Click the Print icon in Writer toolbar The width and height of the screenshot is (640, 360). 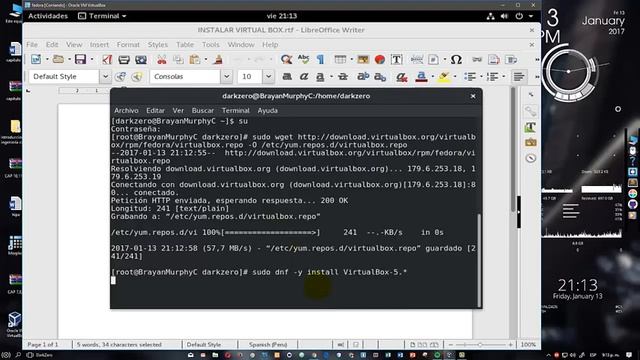pos(124,60)
